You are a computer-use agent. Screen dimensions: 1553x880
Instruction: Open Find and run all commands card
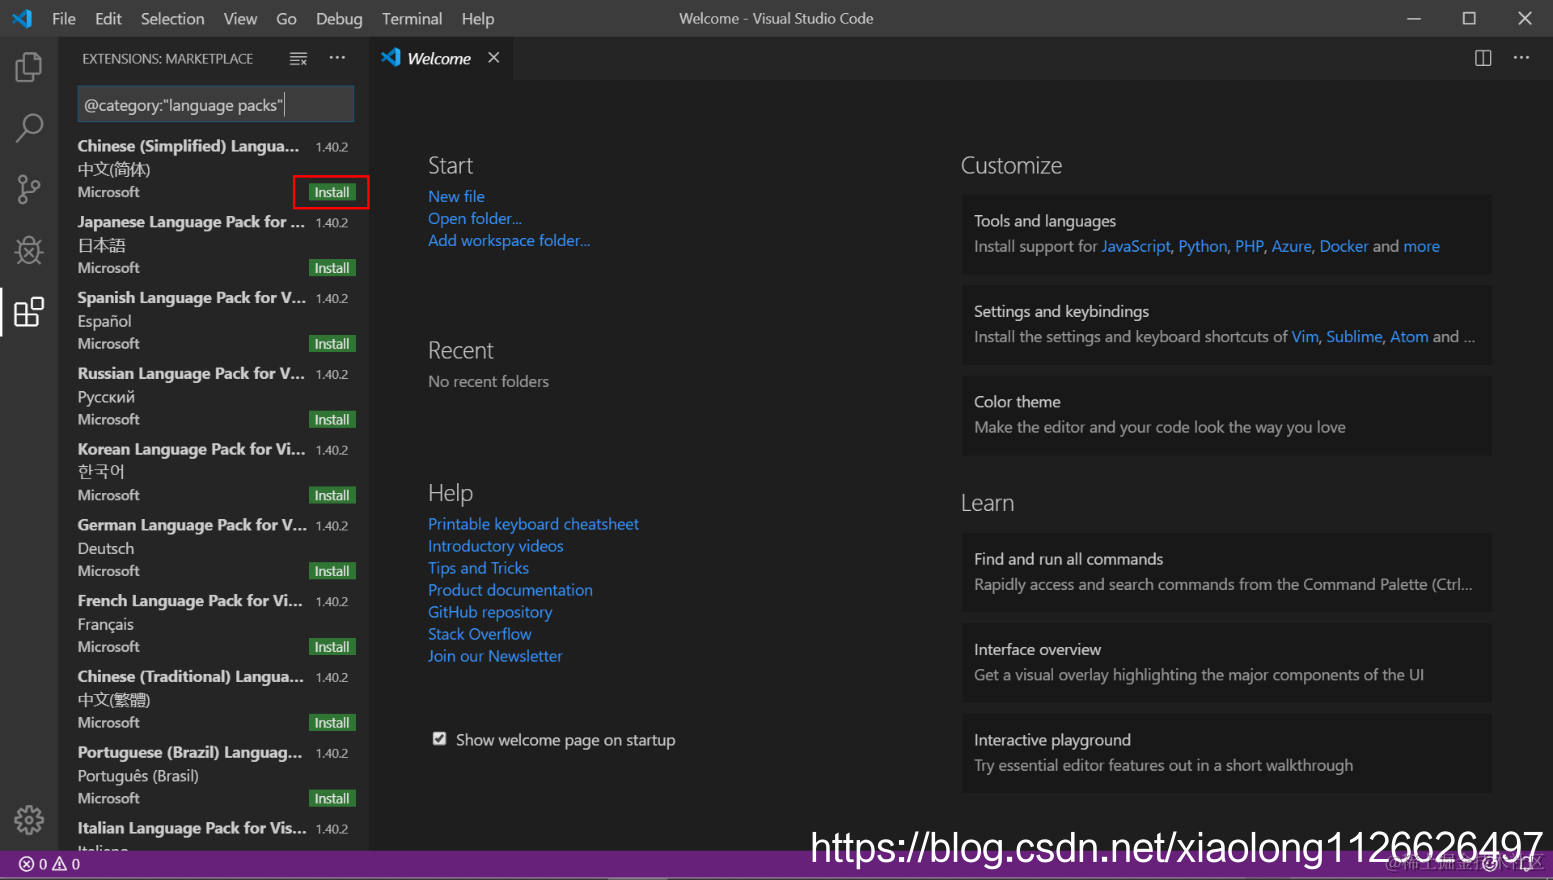click(1227, 572)
